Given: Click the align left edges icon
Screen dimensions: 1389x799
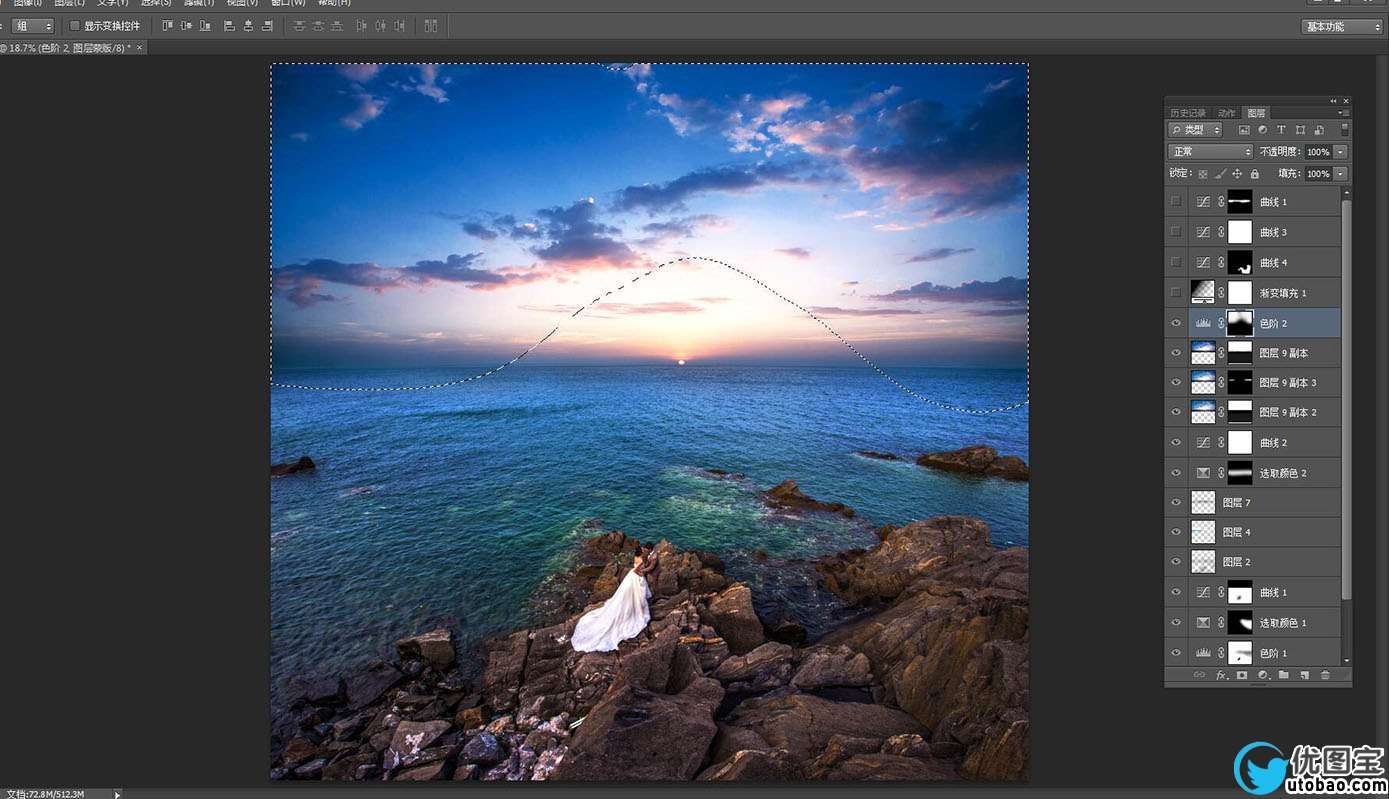Looking at the screenshot, I should 229,26.
